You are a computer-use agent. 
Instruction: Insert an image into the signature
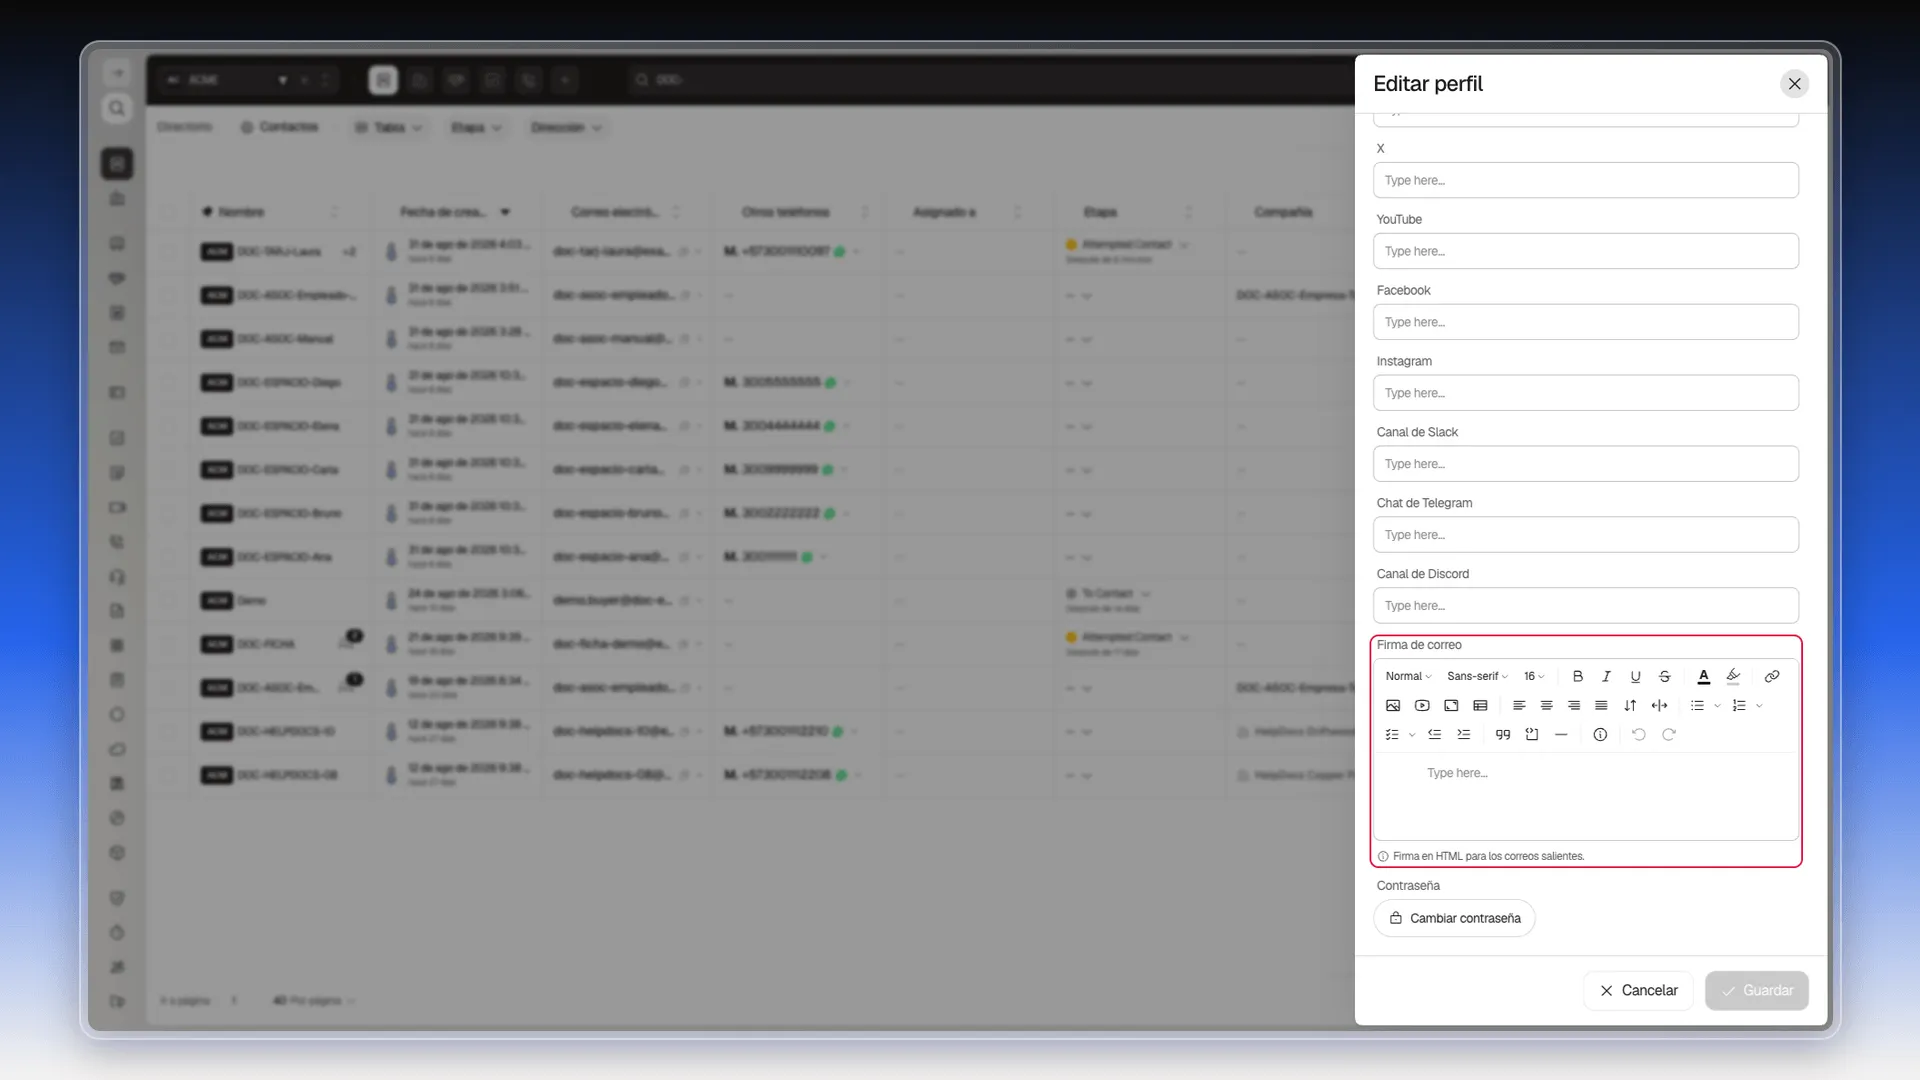[1393, 706]
